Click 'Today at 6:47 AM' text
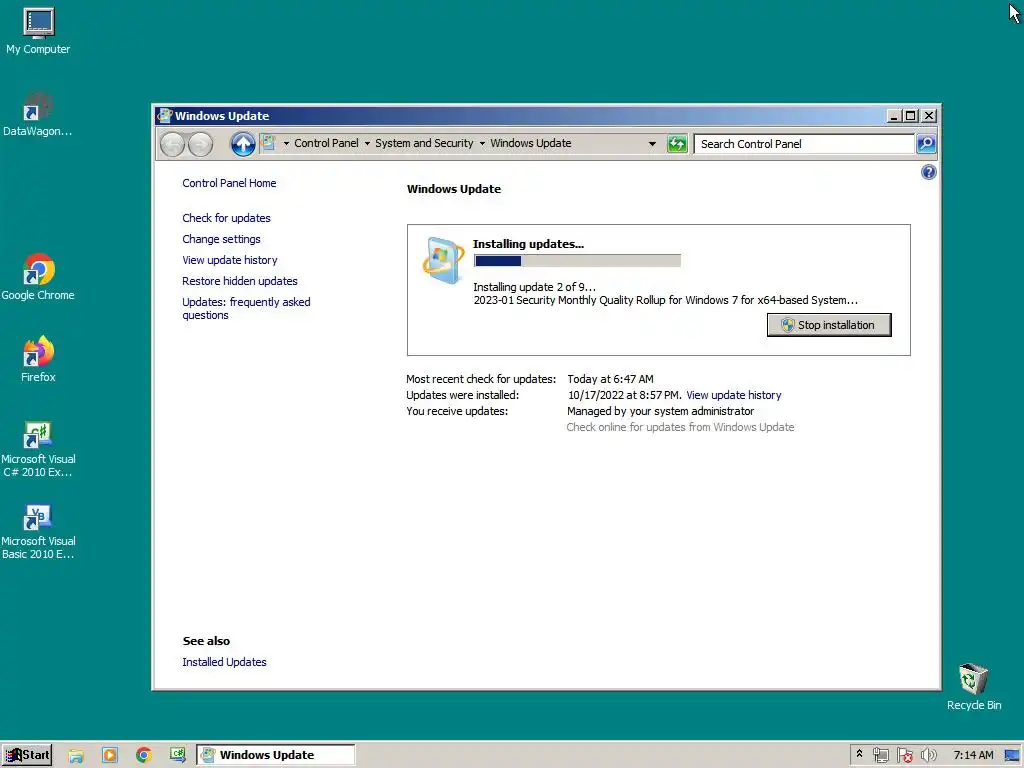Image resolution: width=1024 pixels, height=768 pixels. [x=610, y=379]
